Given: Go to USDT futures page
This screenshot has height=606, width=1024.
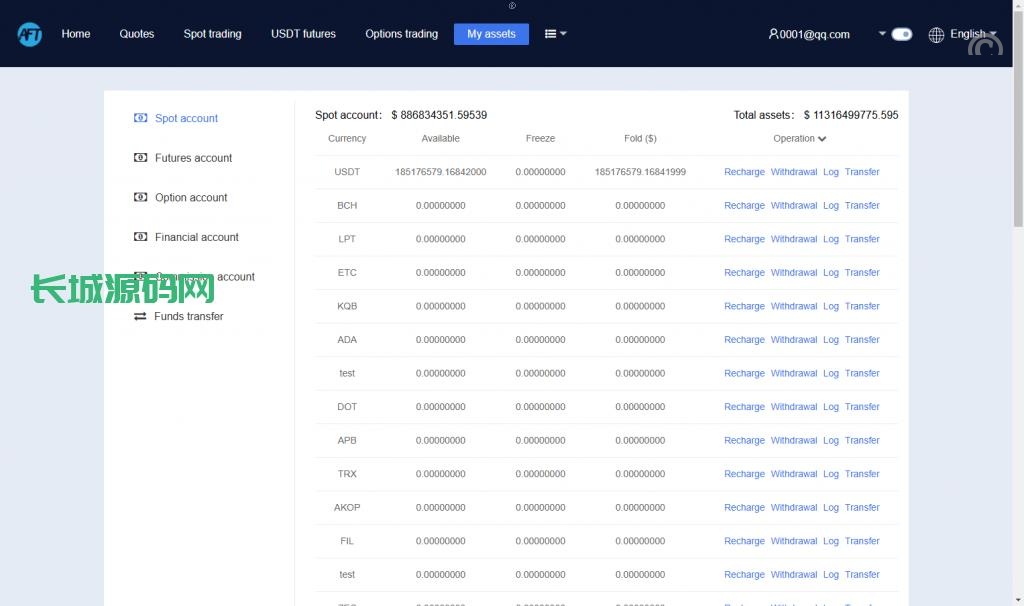Looking at the screenshot, I should (x=303, y=34).
